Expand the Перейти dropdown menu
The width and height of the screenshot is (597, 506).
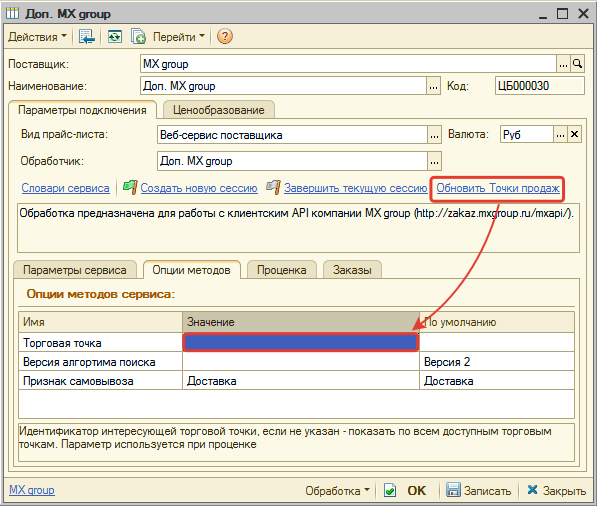[x=179, y=37]
